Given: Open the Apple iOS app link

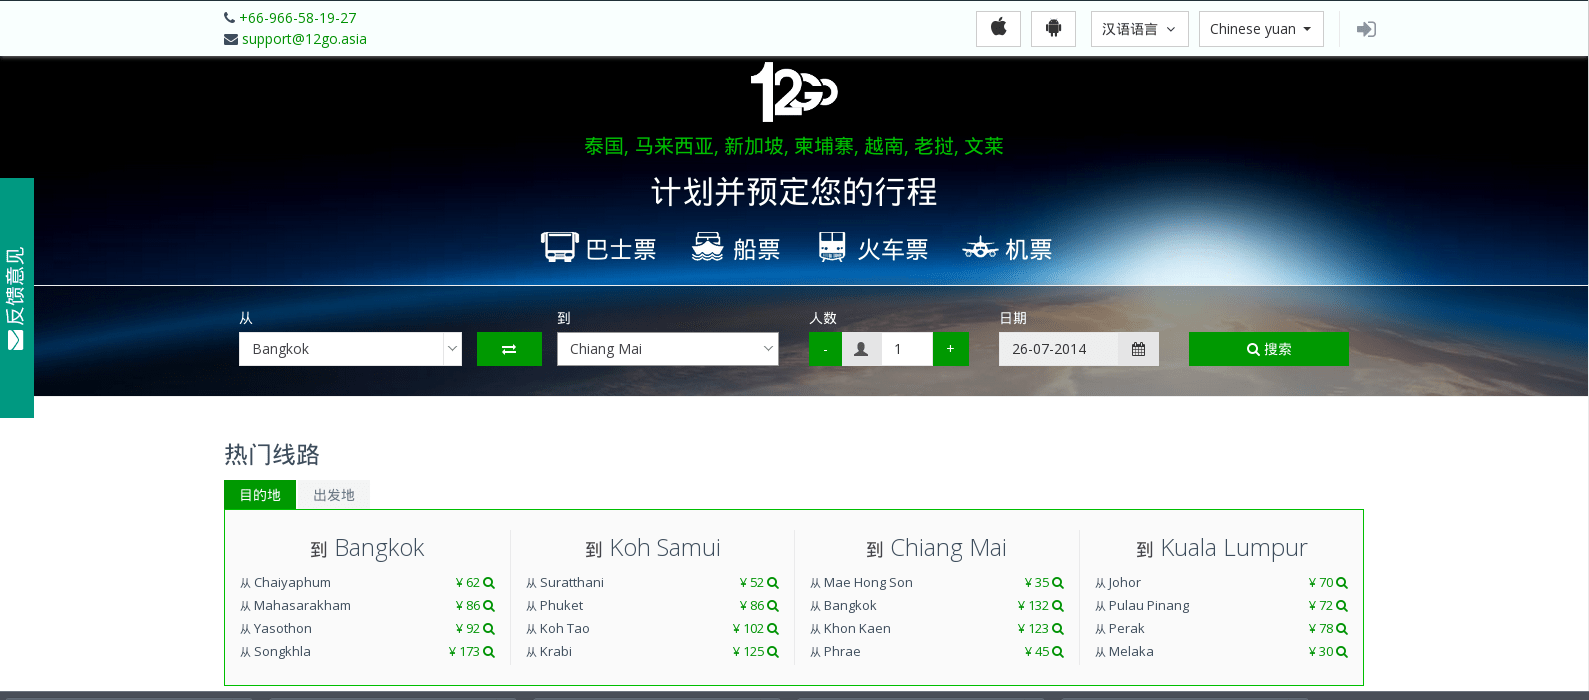Looking at the screenshot, I should click(x=998, y=29).
